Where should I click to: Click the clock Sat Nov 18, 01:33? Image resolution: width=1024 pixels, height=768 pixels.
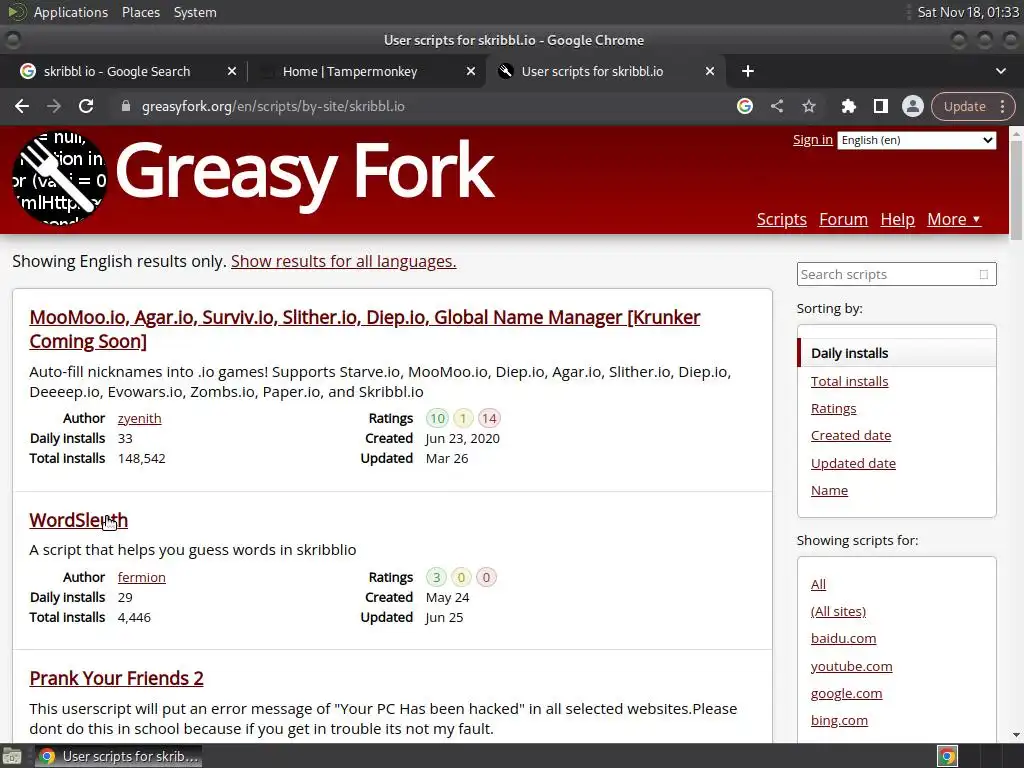pos(968,12)
